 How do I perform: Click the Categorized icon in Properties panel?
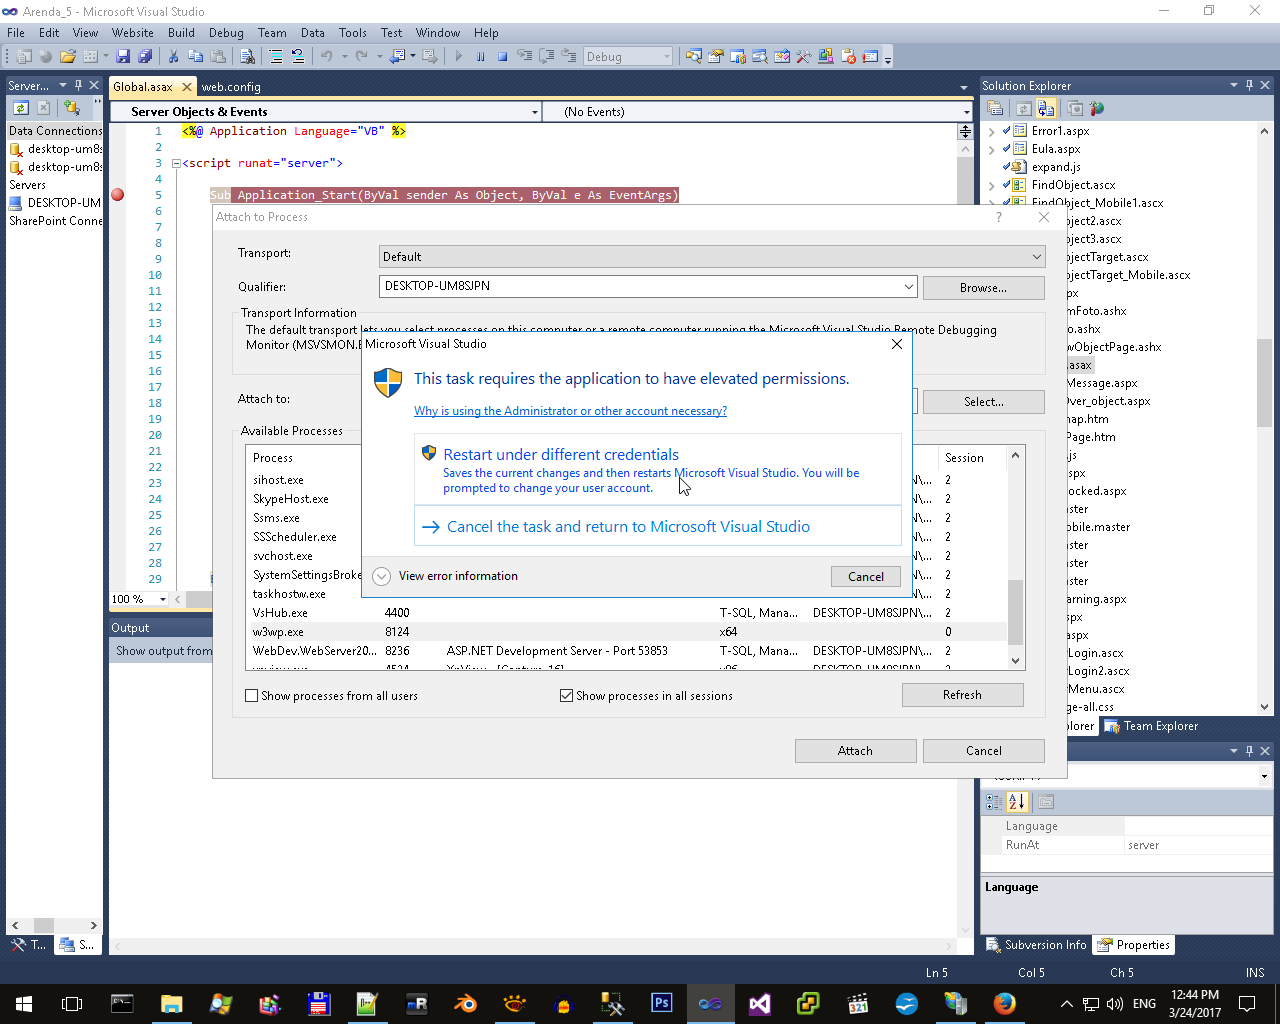coord(994,802)
